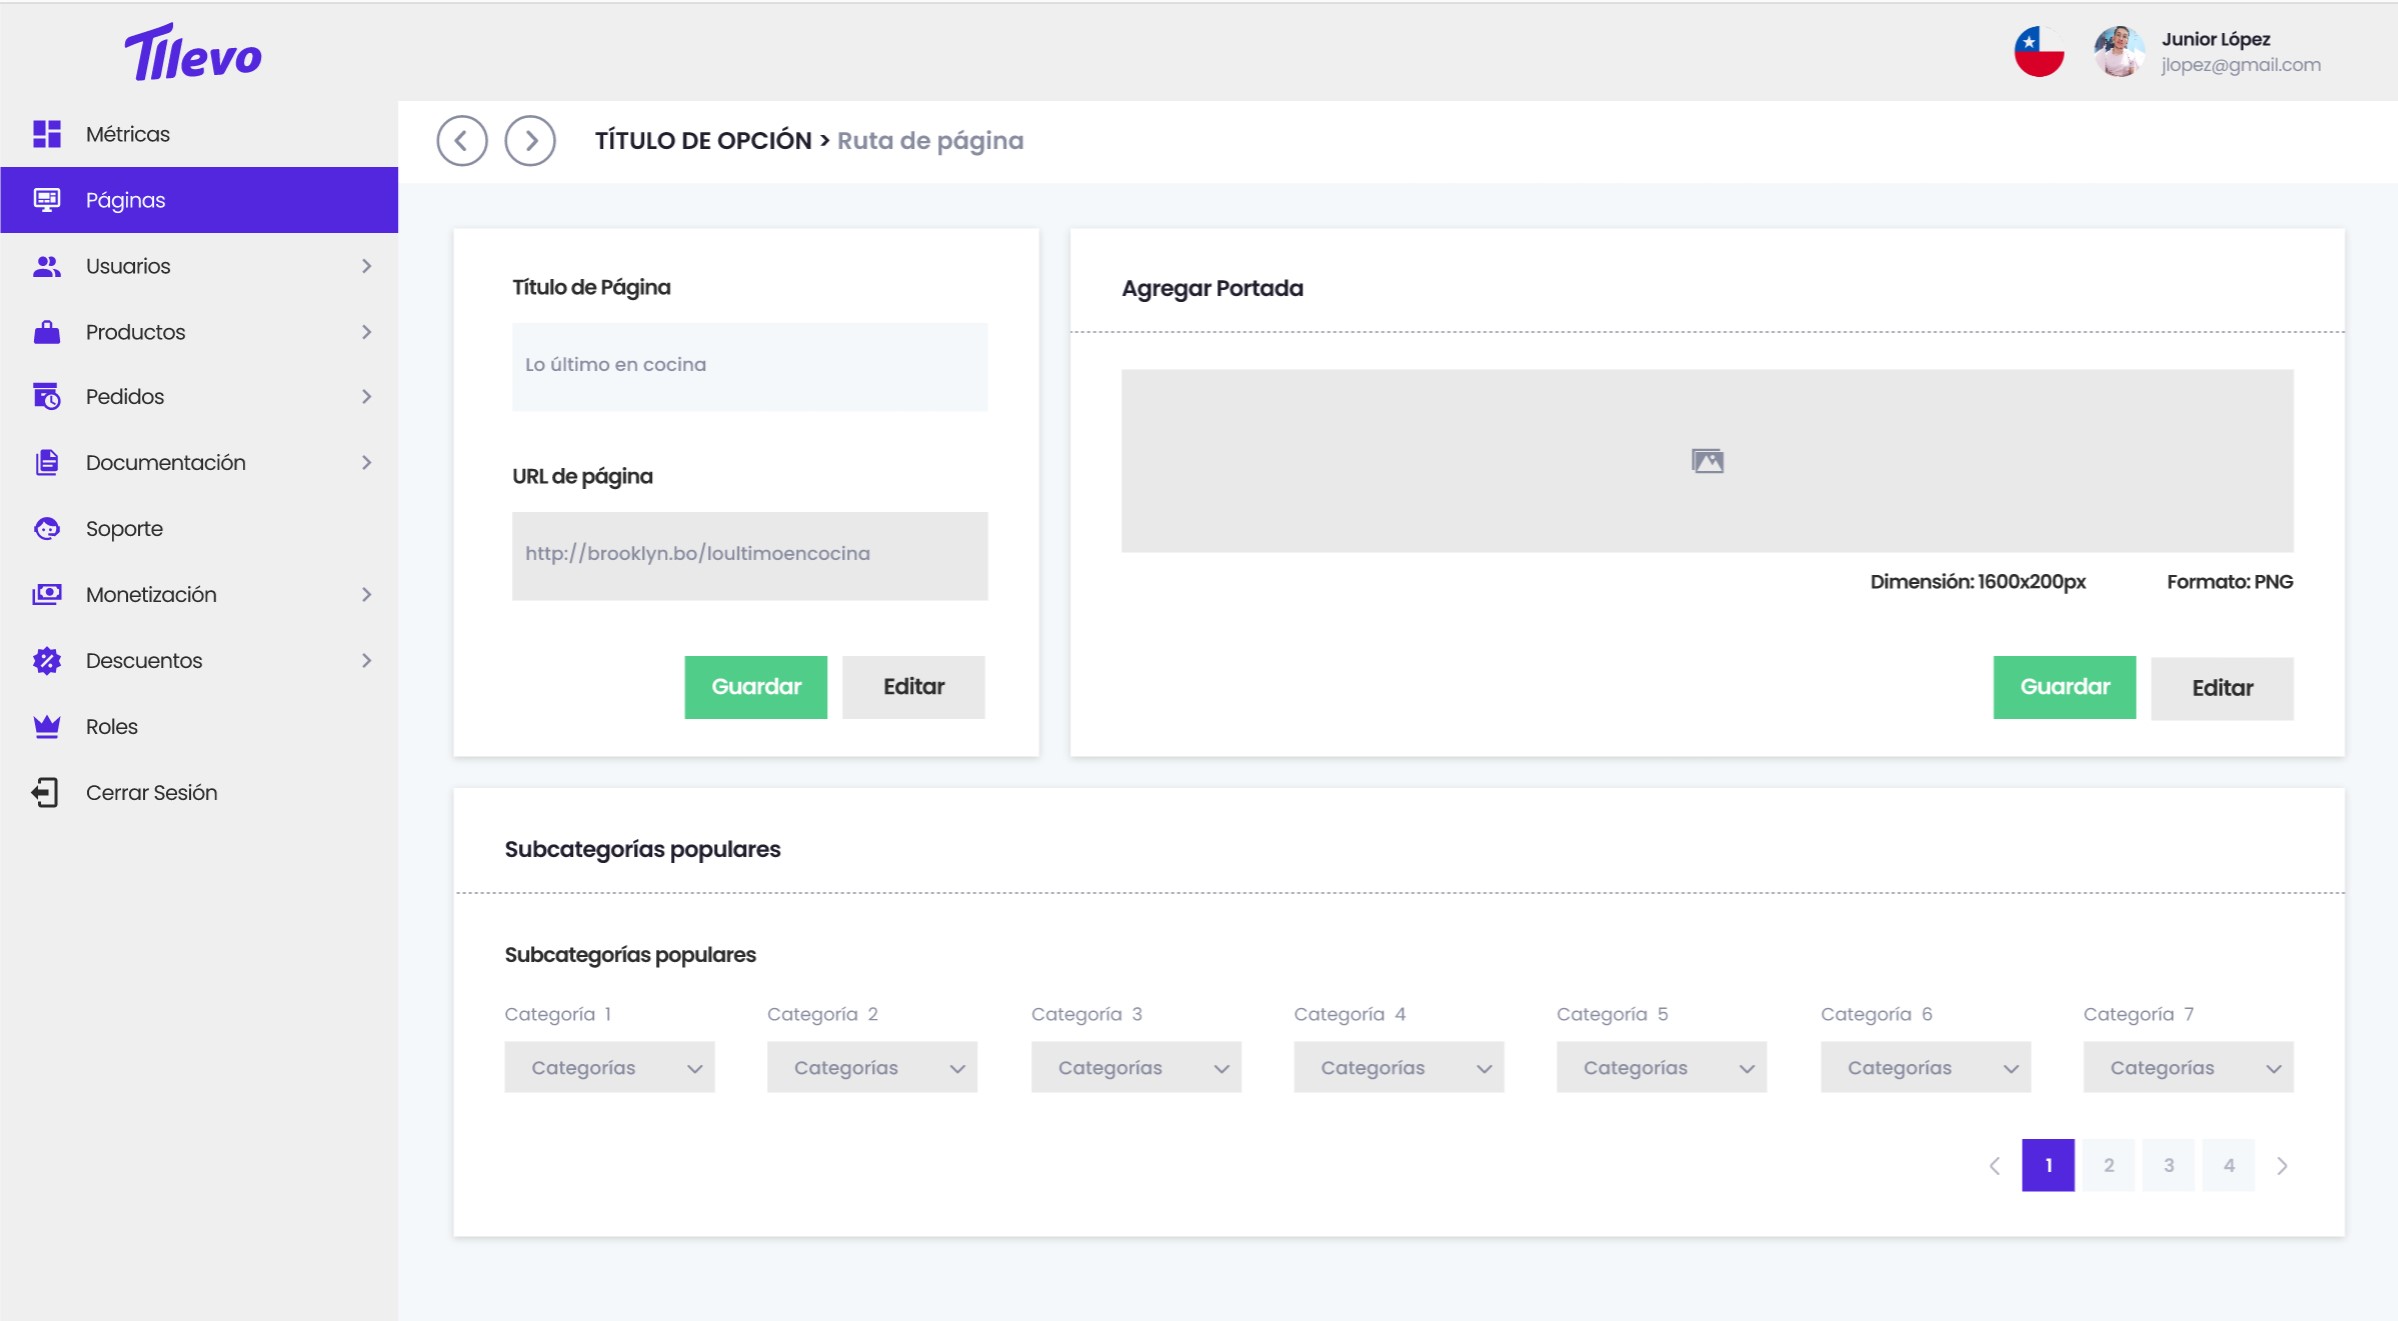Click the jlopez@gmail.com email text
The image size is (2398, 1321).
pos(2240,65)
